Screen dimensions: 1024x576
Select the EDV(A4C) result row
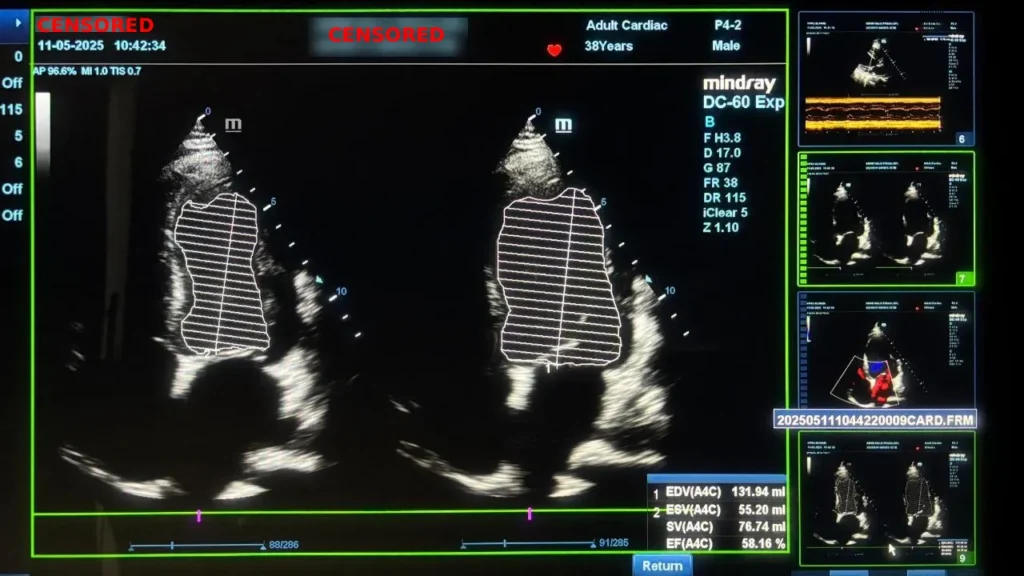pyautogui.click(x=718, y=493)
